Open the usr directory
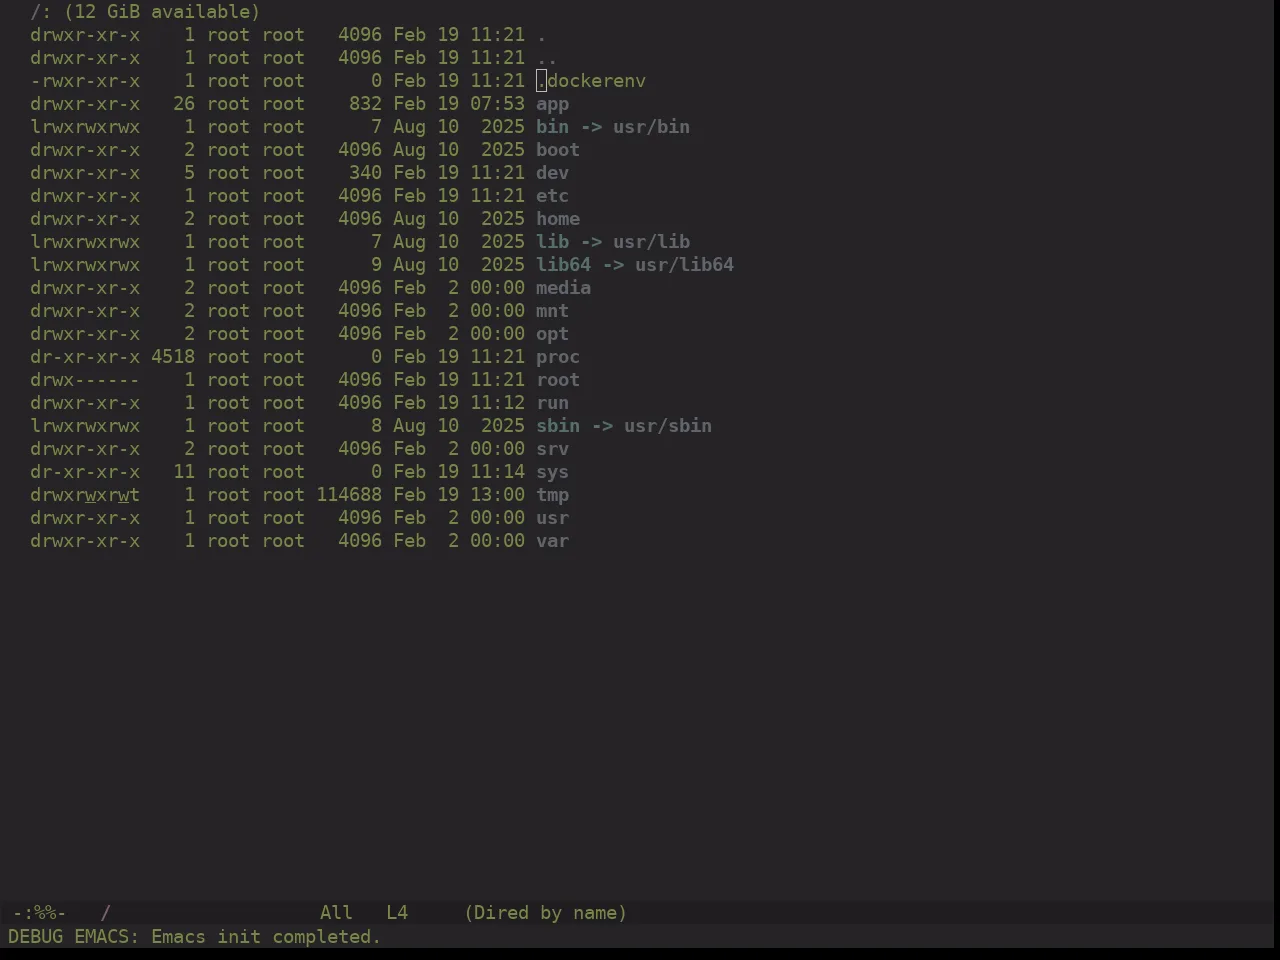Image resolution: width=1280 pixels, height=960 pixels. pos(552,518)
